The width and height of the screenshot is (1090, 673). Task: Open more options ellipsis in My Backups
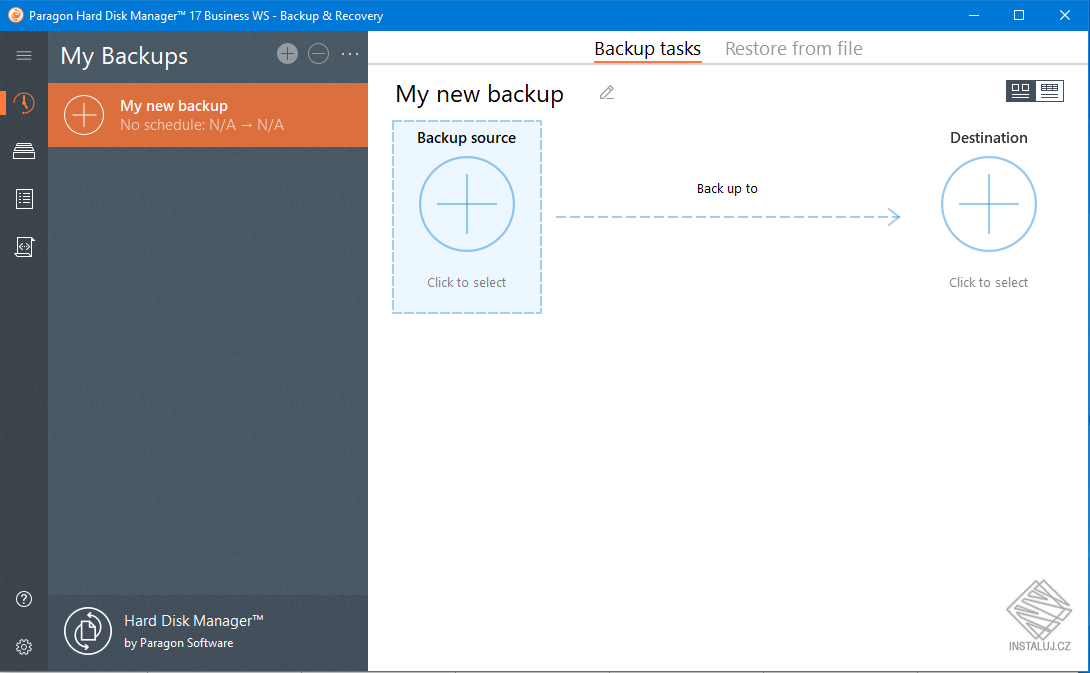click(350, 54)
